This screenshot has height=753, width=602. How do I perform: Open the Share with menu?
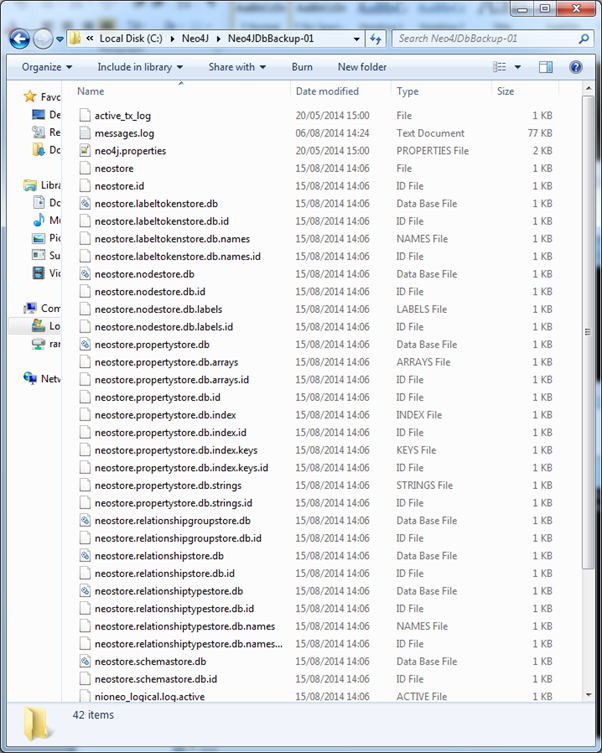point(237,67)
